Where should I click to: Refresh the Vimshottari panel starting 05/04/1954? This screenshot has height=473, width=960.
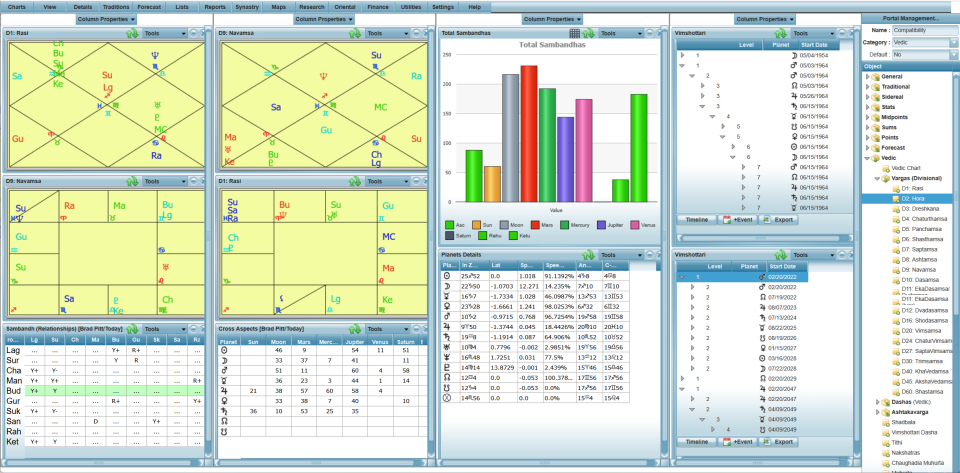click(x=781, y=33)
